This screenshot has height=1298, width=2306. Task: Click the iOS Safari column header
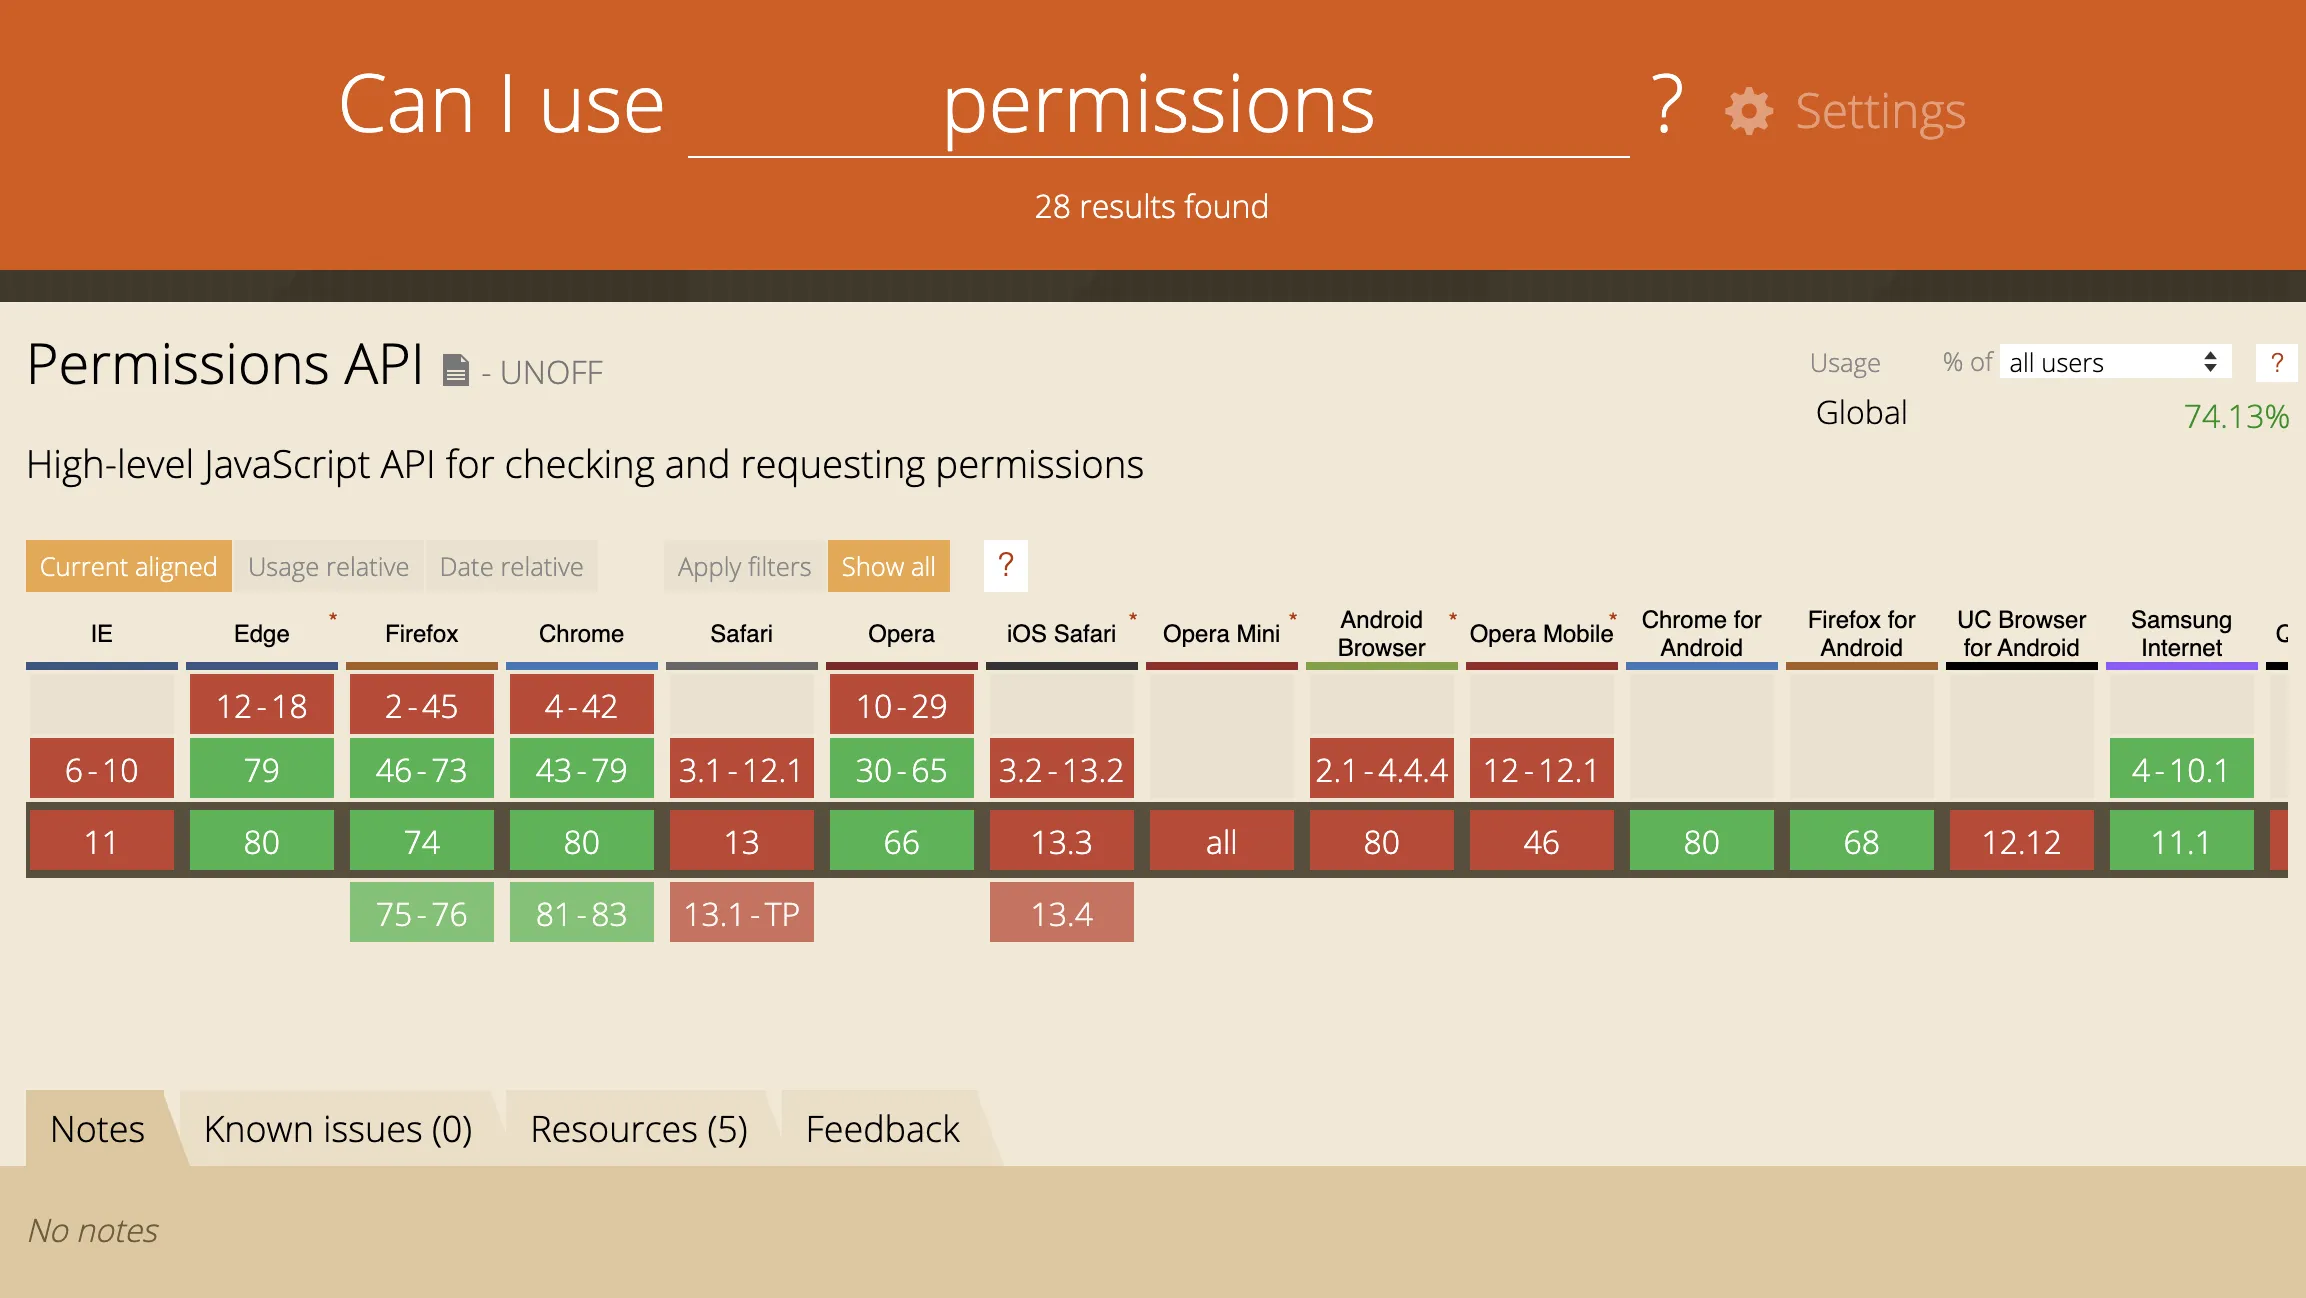click(1062, 634)
